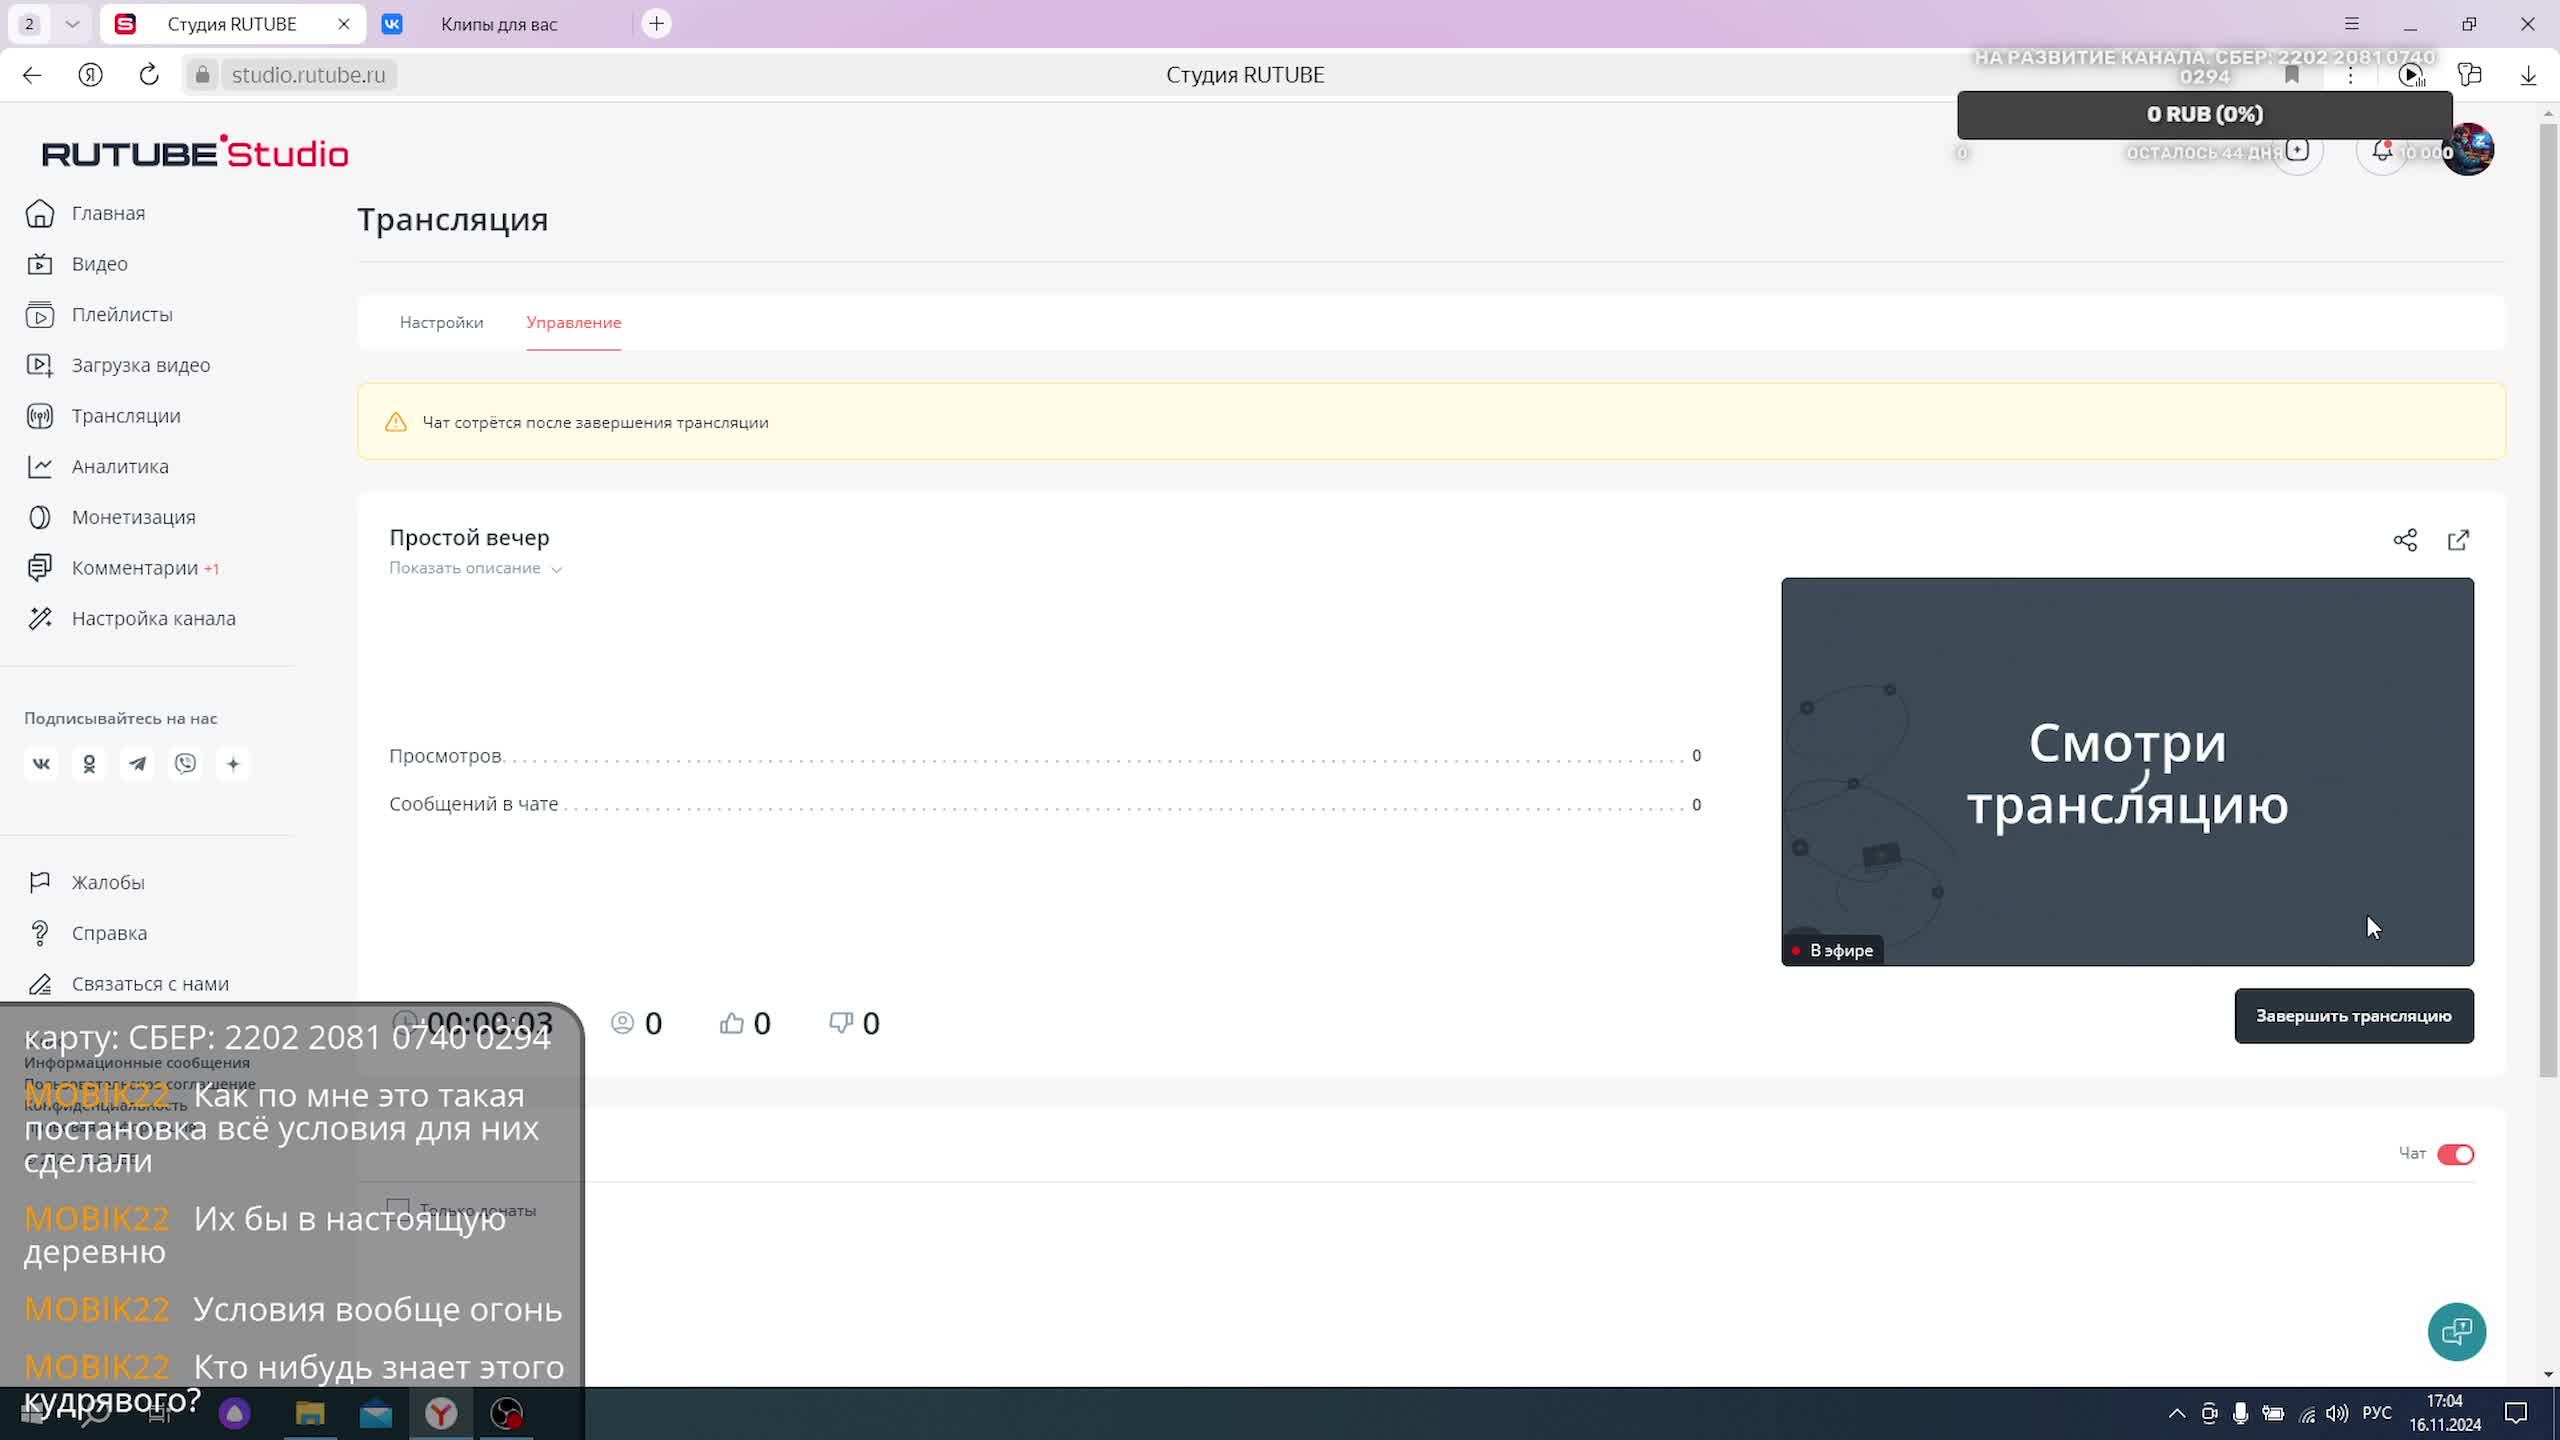Image resolution: width=2560 pixels, height=1440 pixels.
Task: Open the browser downloads icon
Action: tap(2528, 75)
